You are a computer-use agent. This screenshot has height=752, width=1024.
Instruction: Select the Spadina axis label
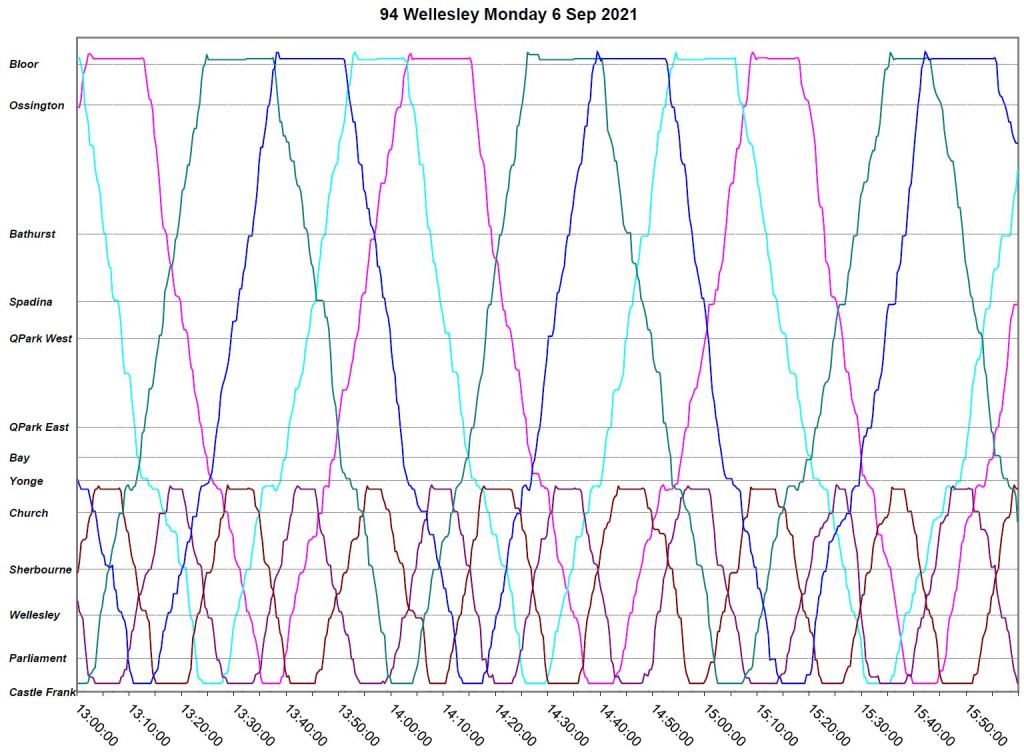tap(30, 302)
